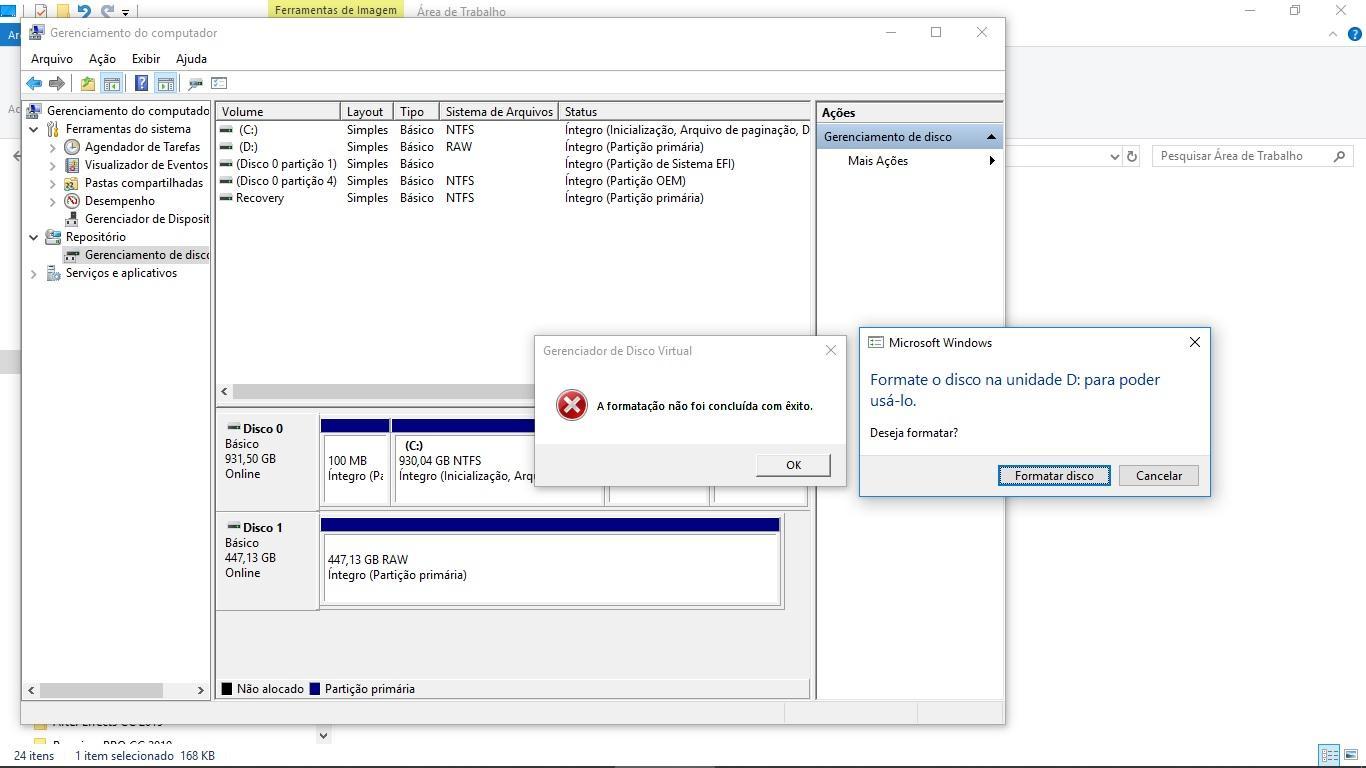Expand the Pastas compartilhadas node
Viewport: 1366px width, 768px height.
pyautogui.click(x=53, y=183)
